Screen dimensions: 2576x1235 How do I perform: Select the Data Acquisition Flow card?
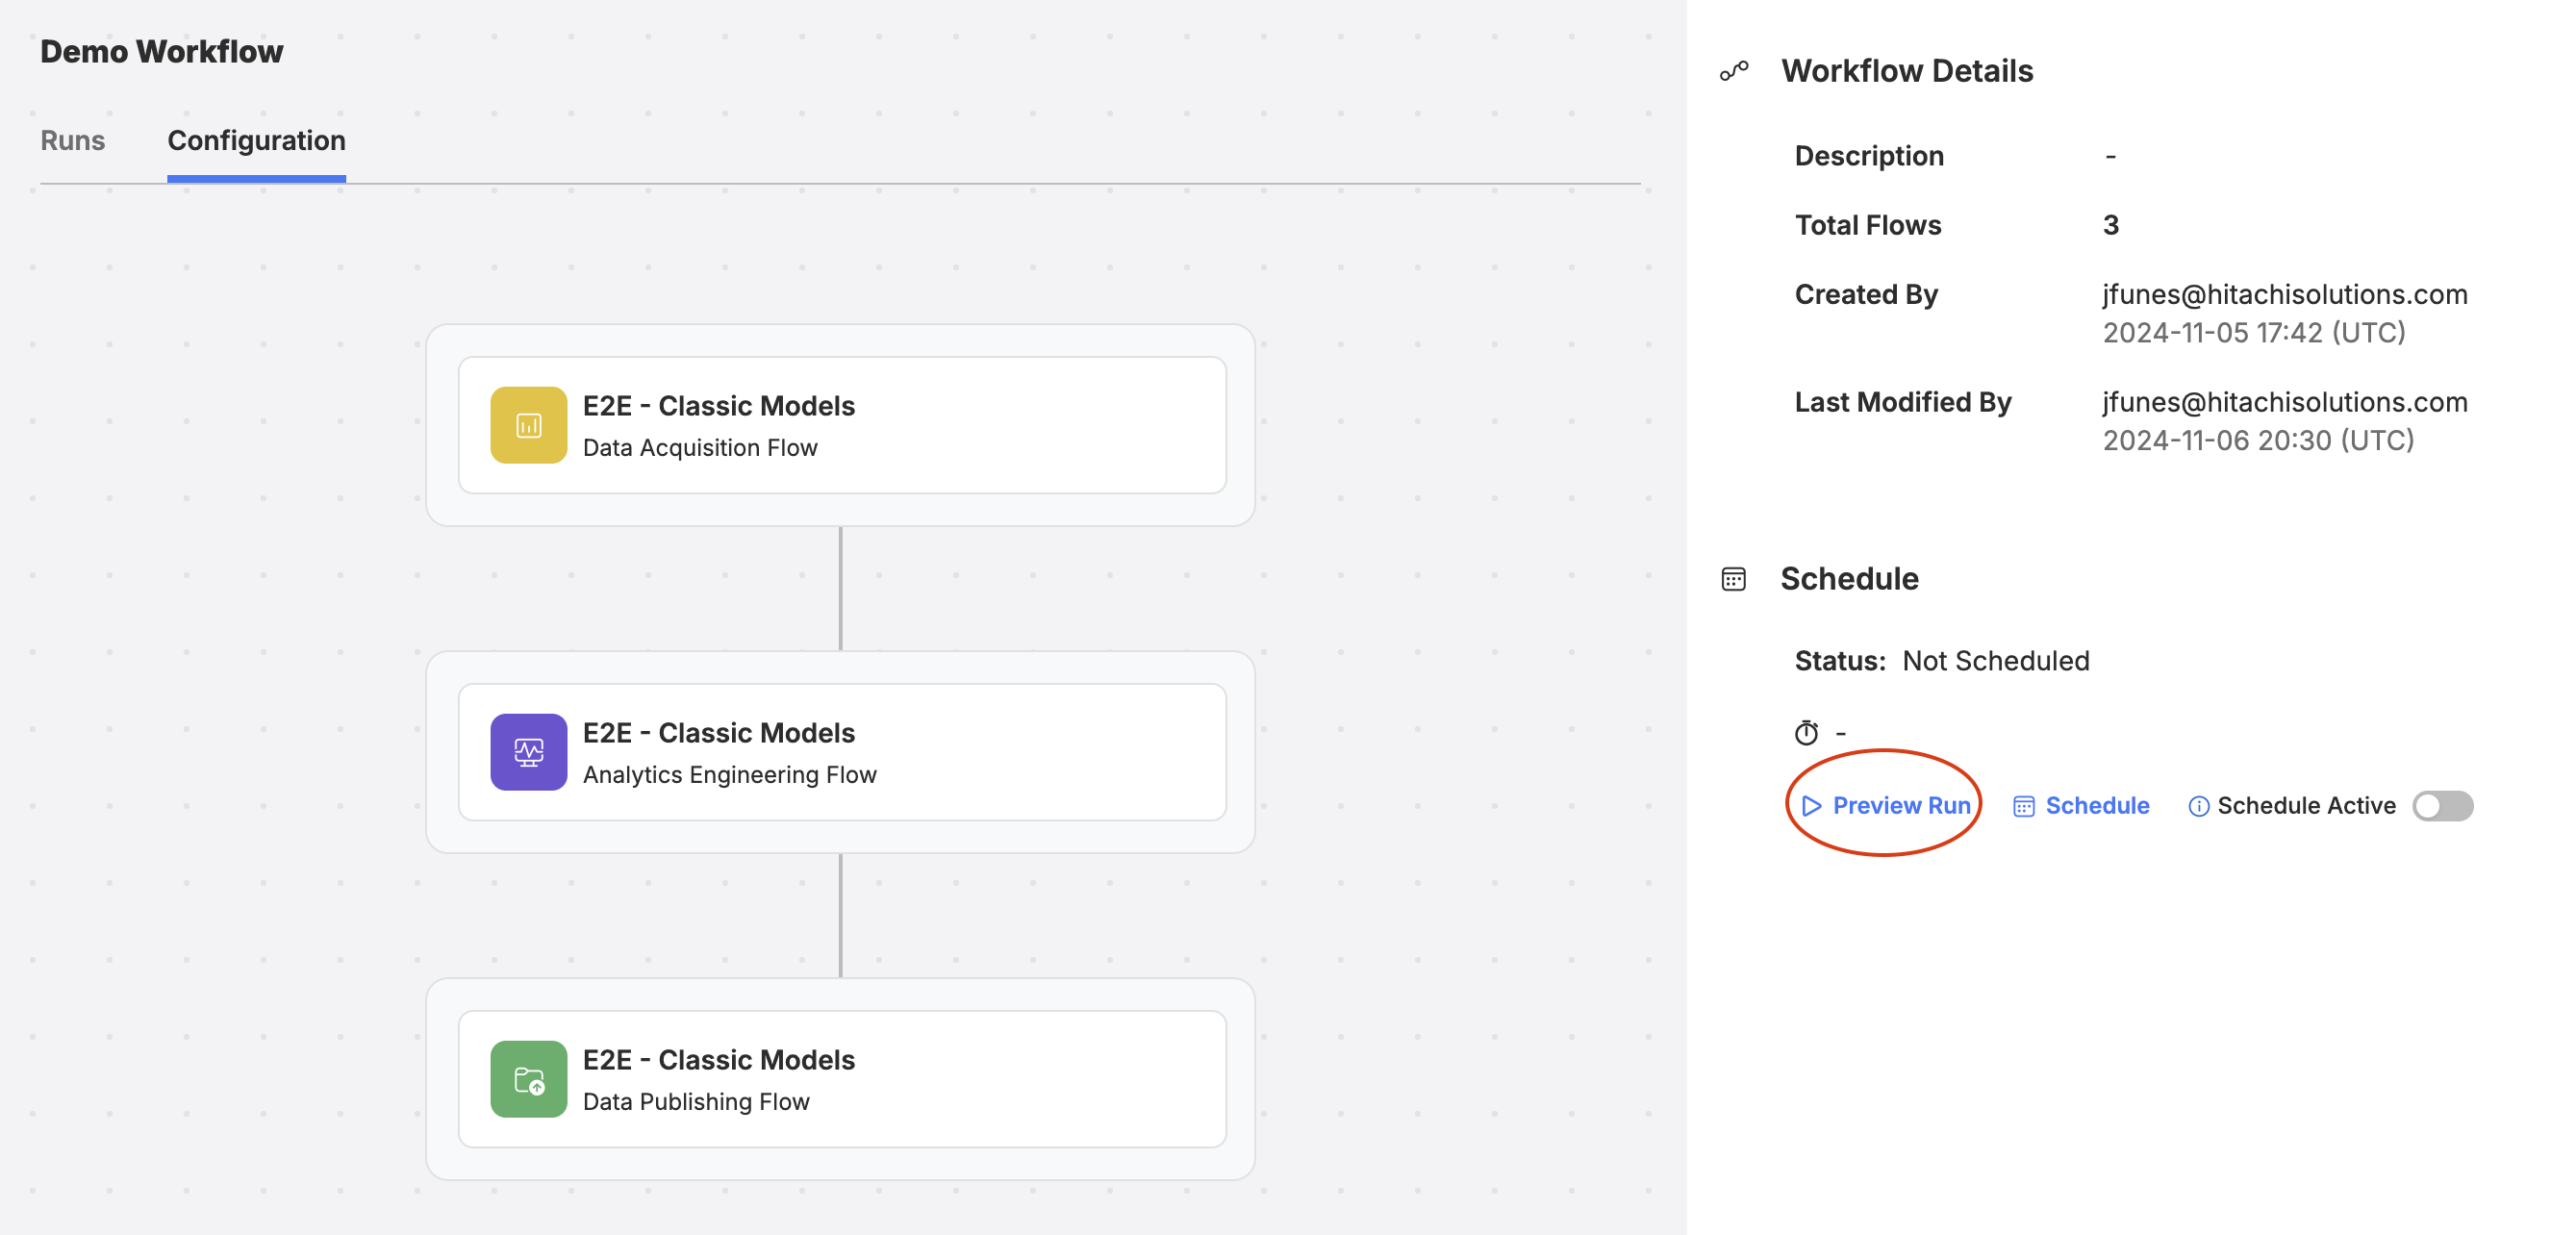(842, 425)
